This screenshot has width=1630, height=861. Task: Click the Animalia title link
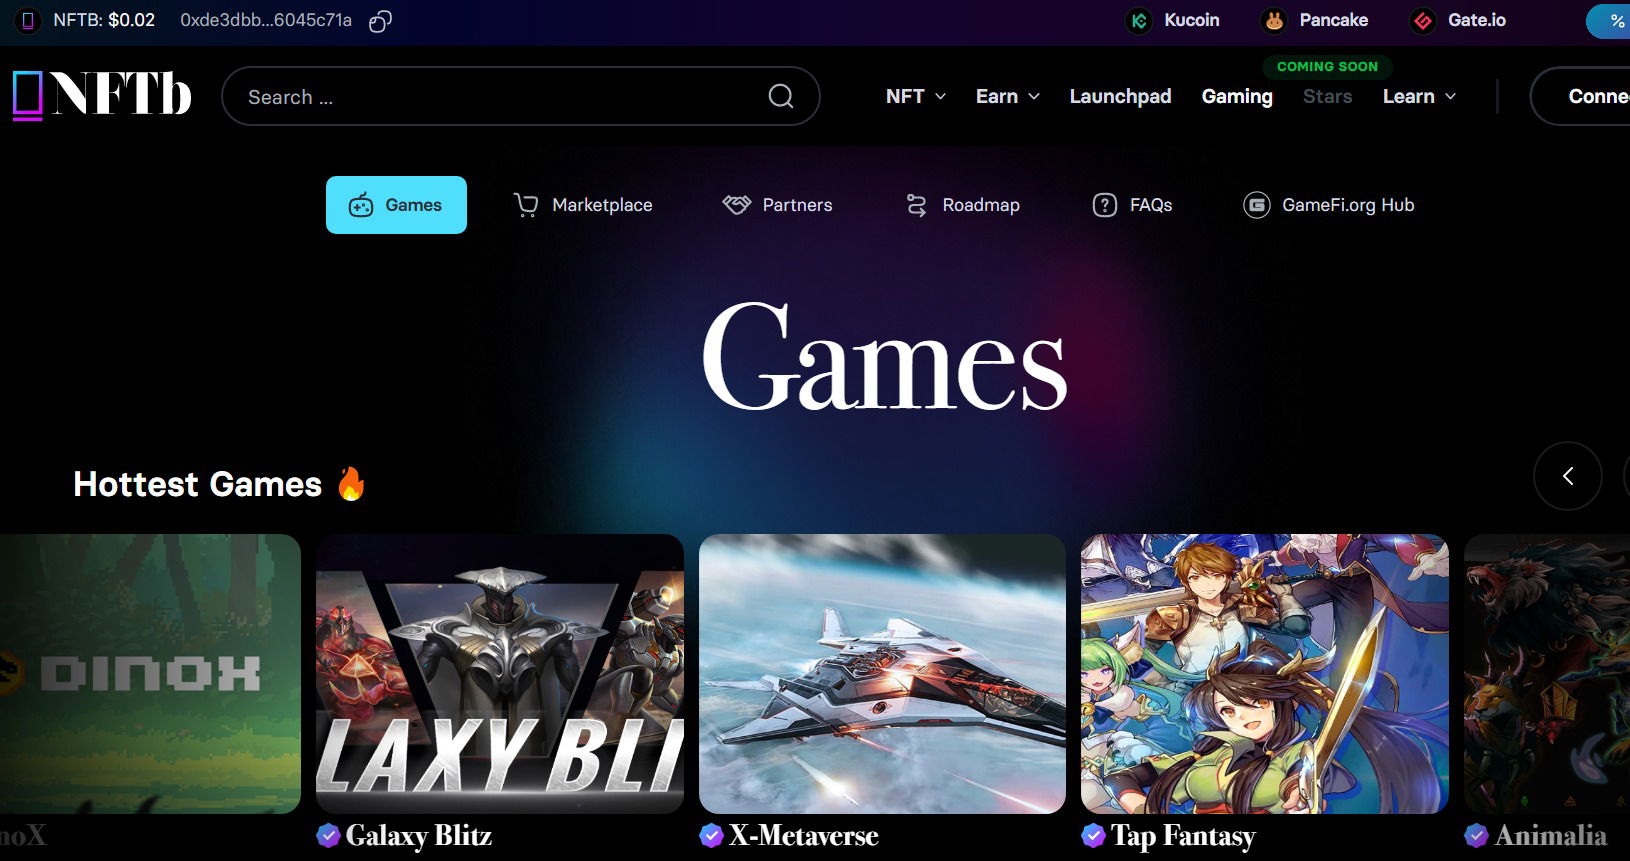tap(1551, 836)
